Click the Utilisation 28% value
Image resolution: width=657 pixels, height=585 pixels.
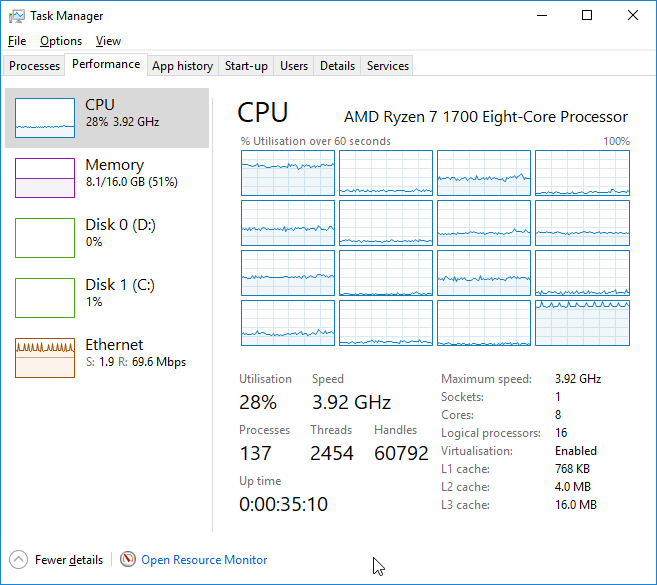pyautogui.click(x=258, y=403)
